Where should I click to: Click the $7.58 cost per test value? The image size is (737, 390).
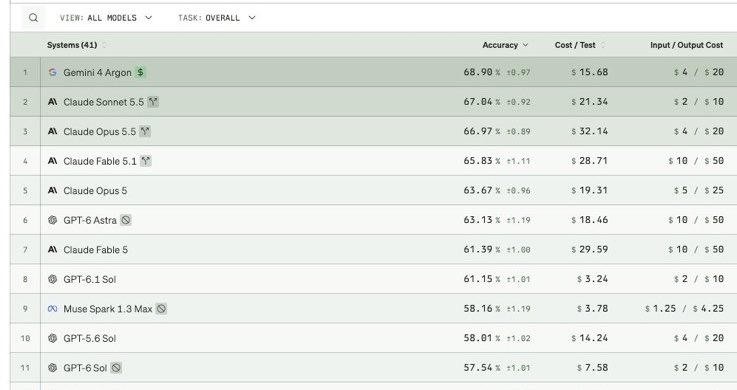592,368
